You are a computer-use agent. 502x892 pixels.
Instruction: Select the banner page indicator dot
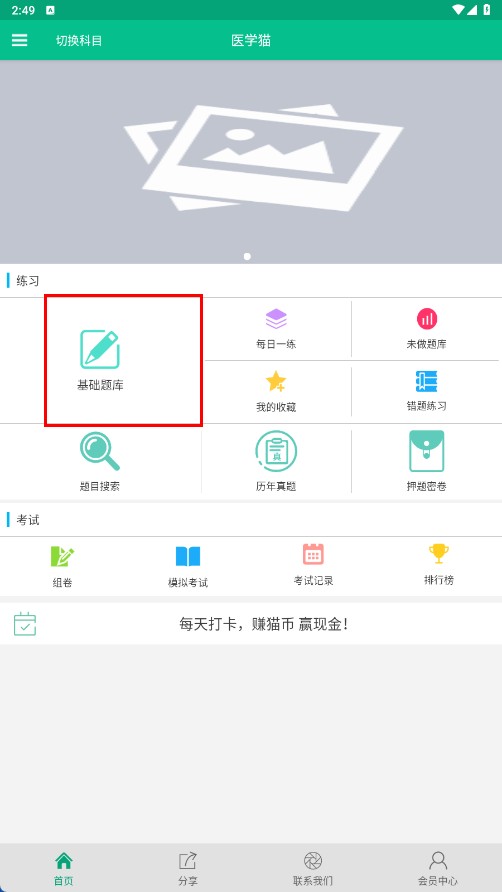247,257
